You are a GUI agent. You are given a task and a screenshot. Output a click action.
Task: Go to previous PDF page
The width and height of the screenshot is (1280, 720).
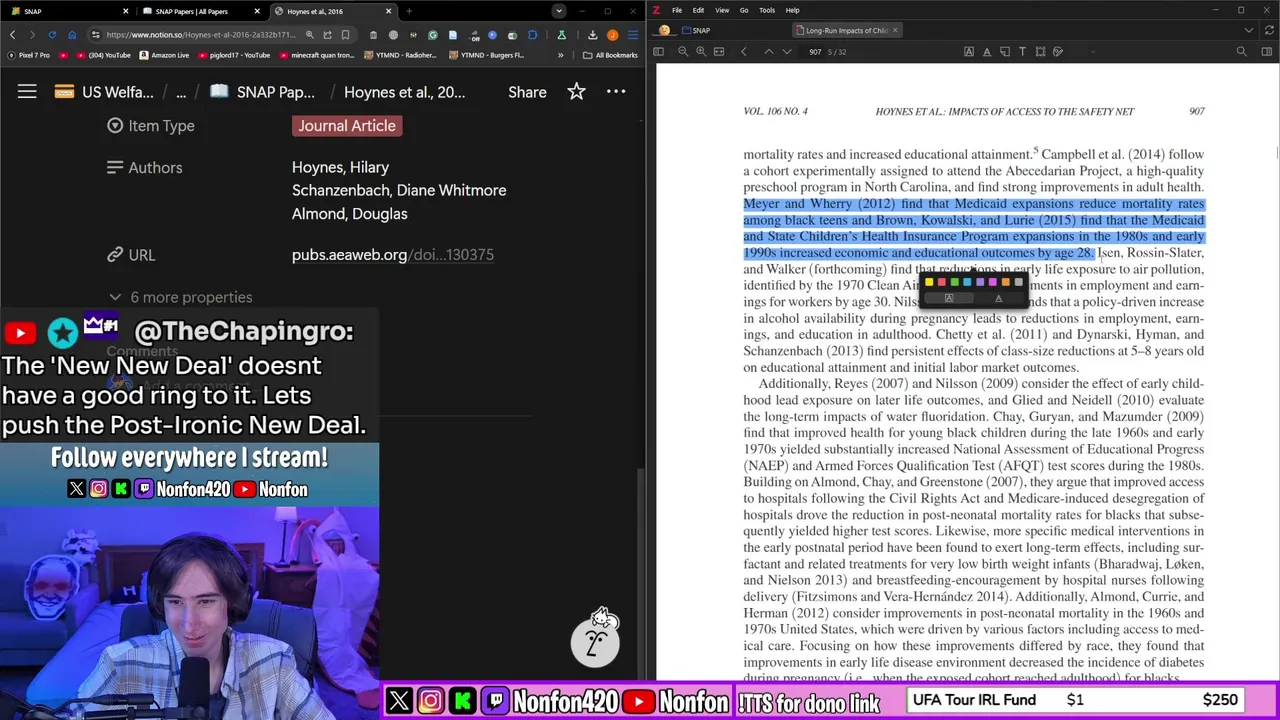tap(768, 51)
